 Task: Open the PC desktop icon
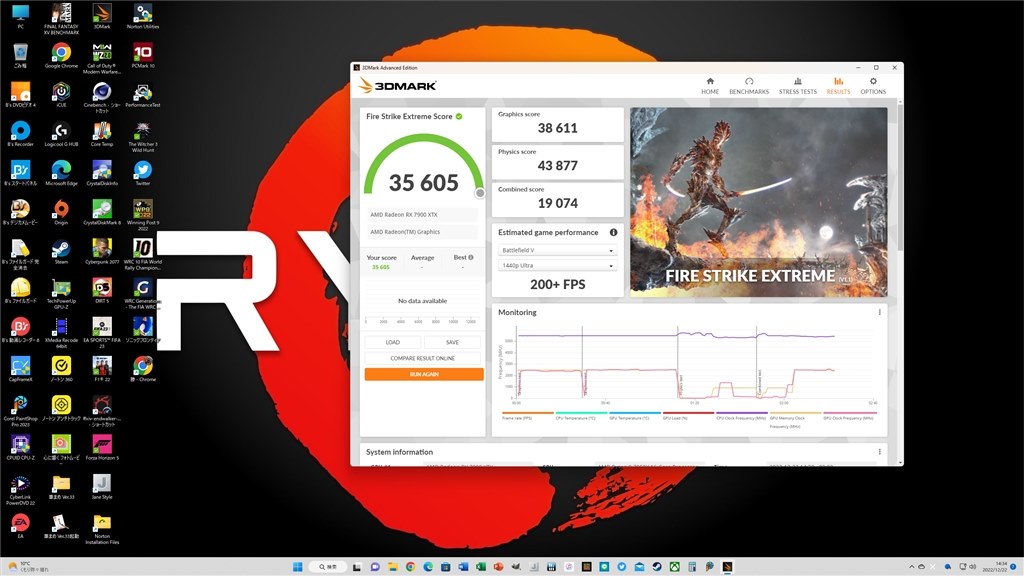click(20, 17)
